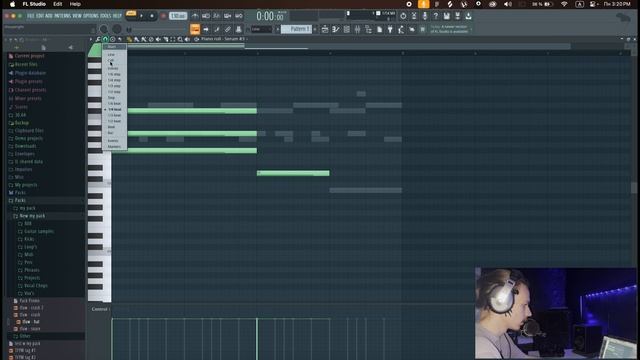
Task: Click the question mark help icon
Action: click(436, 16)
